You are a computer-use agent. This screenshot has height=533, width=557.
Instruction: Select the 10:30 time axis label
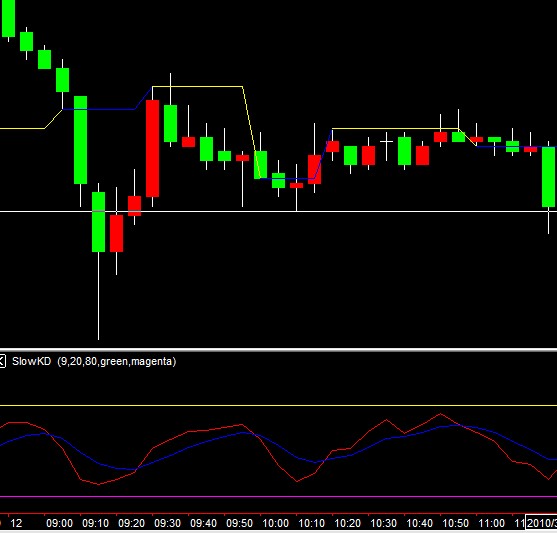tap(384, 523)
